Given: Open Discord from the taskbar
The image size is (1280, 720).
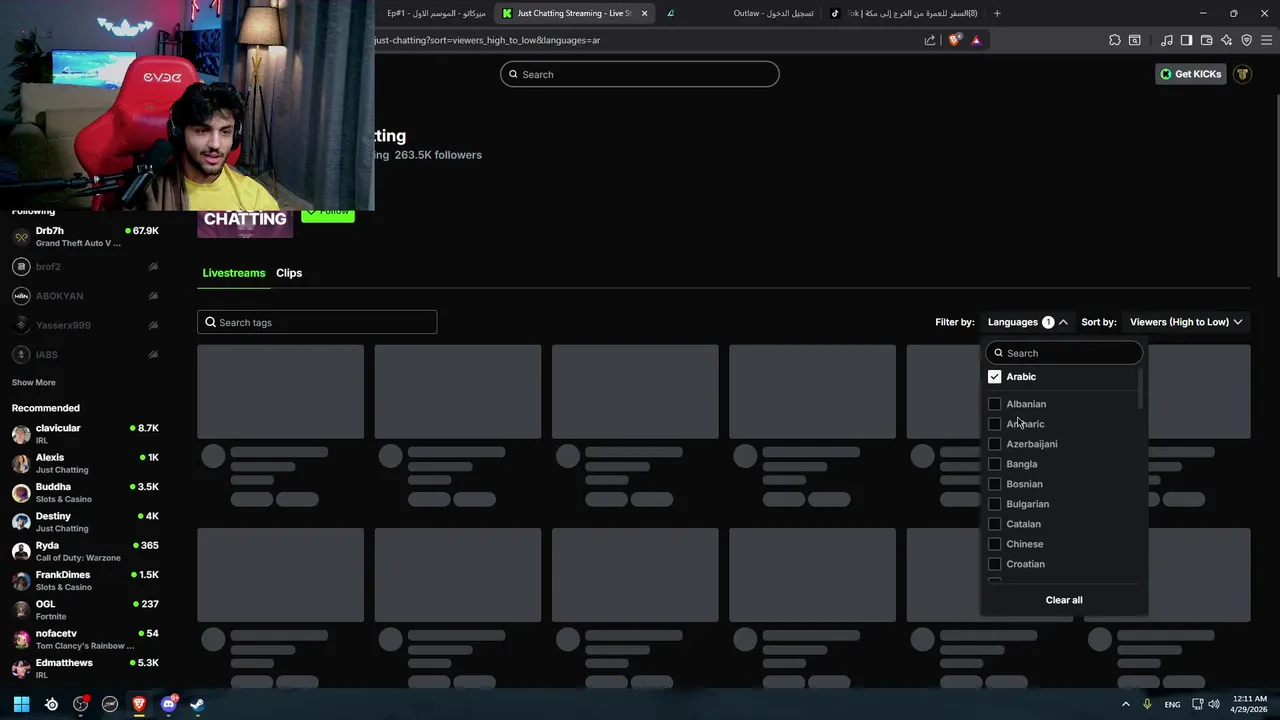Looking at the screenshot, I should pos(168,704).
